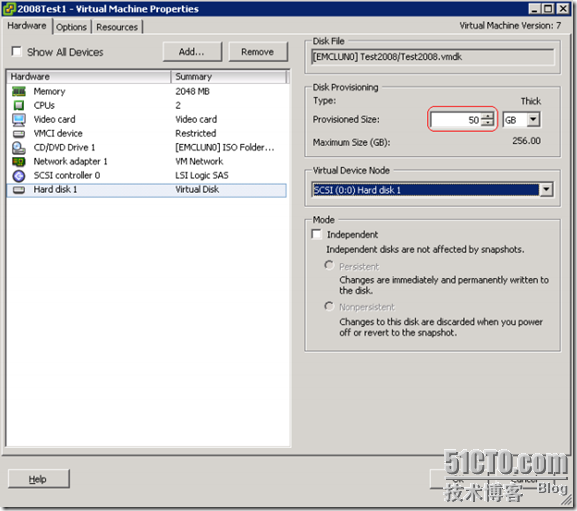Select the Network adapter 1 icon
Viewport: 577px width, 511px height.
19,162
